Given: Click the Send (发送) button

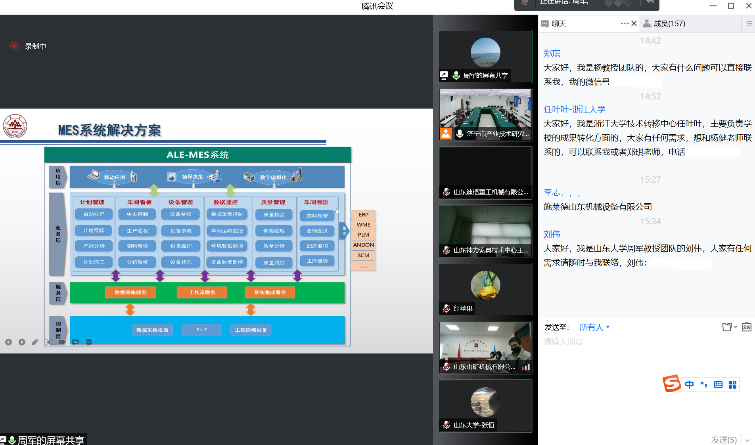Looking at the screenshot, I should 726,438.
